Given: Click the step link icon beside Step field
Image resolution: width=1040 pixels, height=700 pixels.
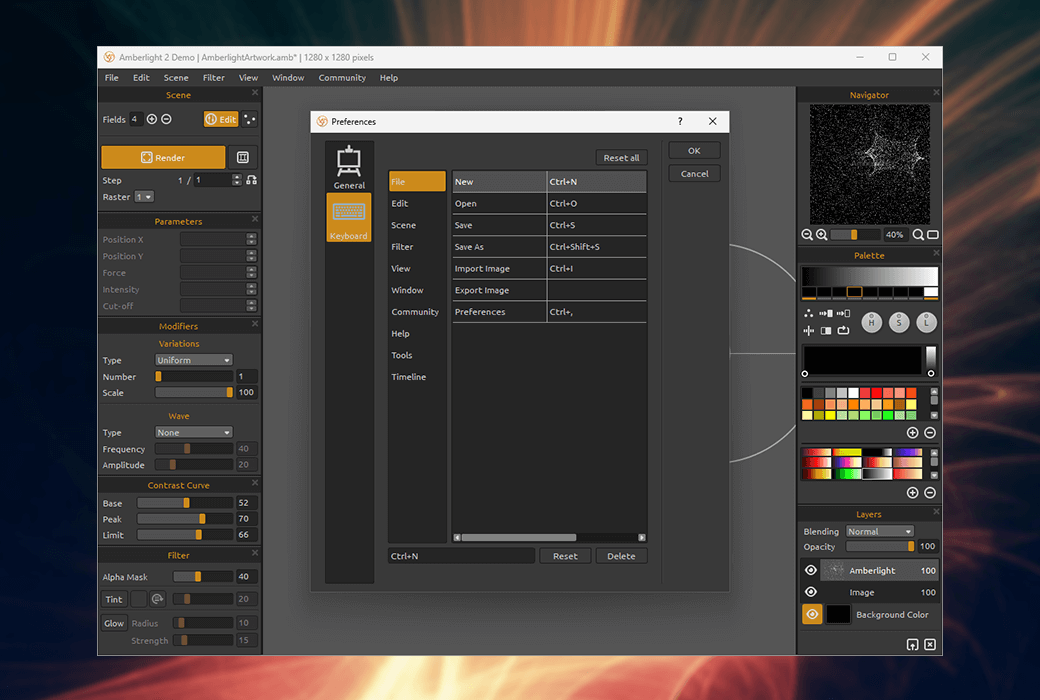Looking at the screenshot, I should pos(251,180).
